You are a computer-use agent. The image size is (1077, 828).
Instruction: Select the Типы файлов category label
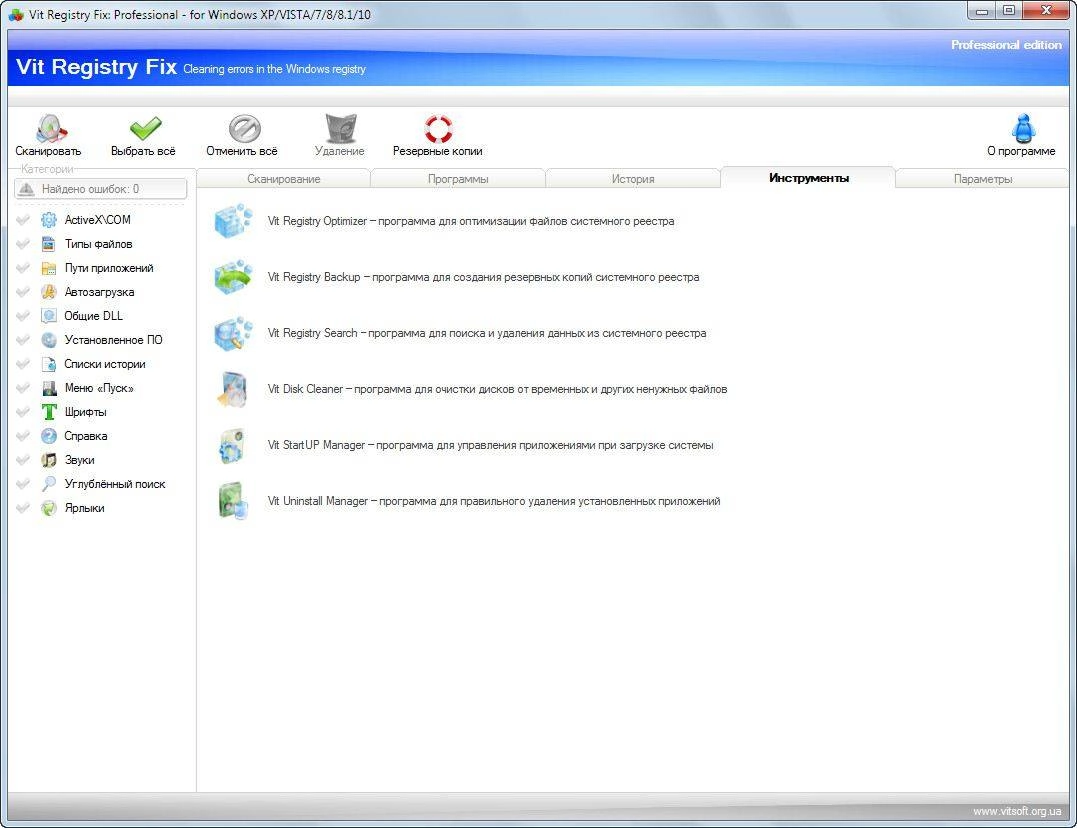98,244
